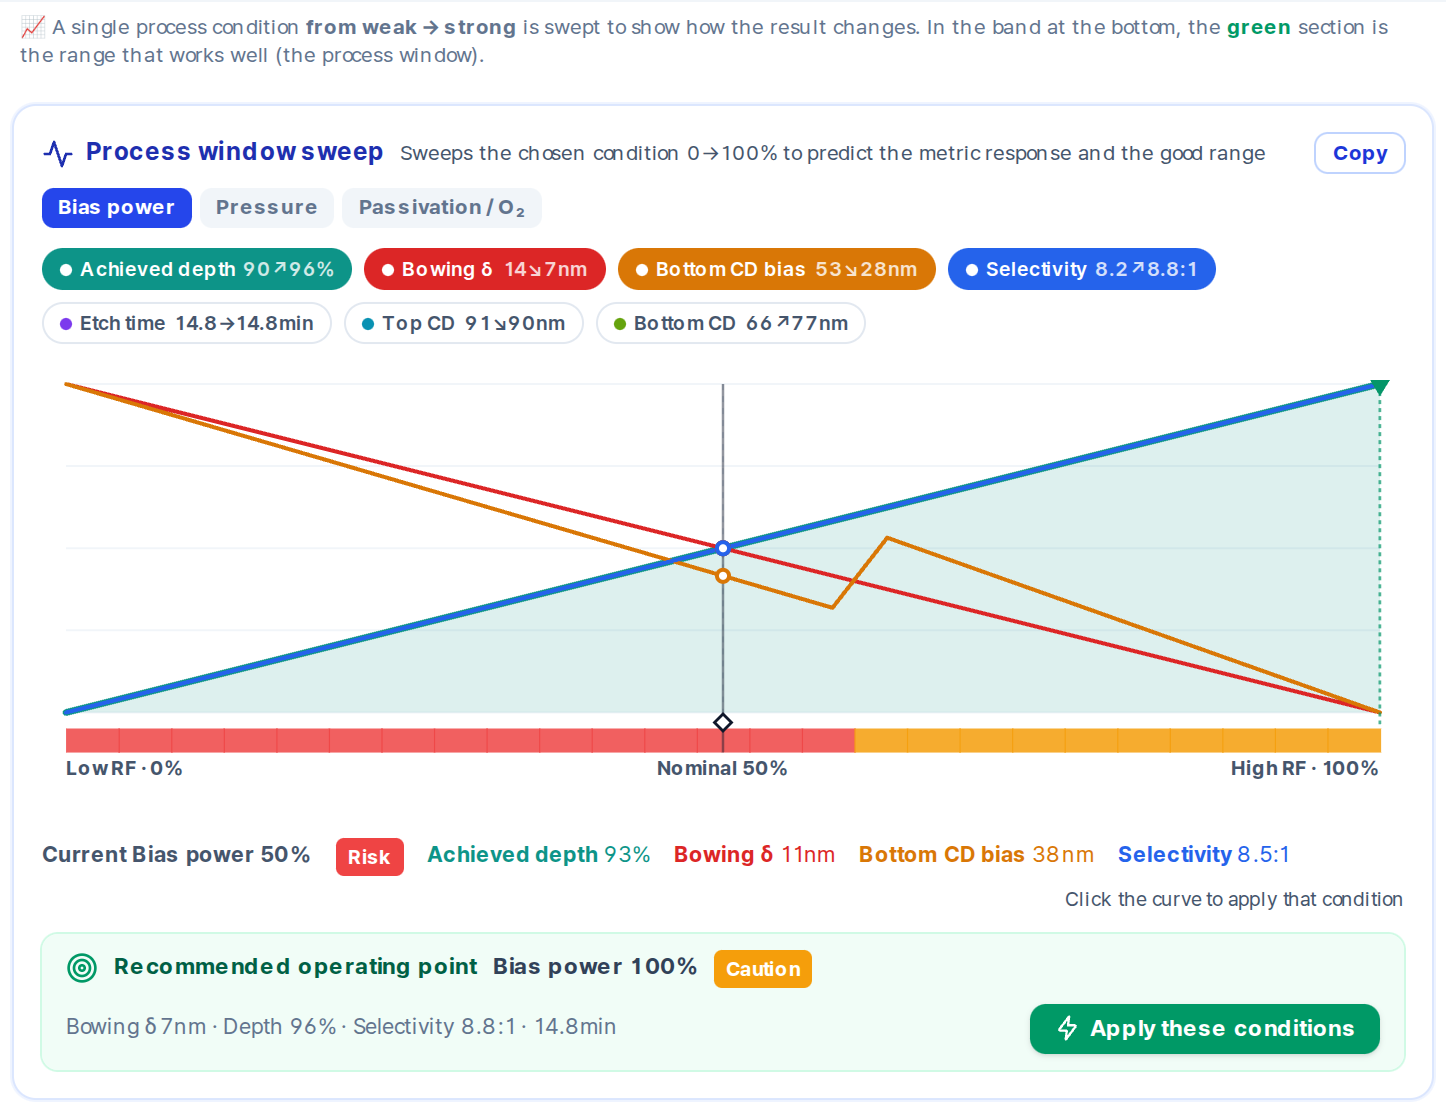Screen dimensions: 1446x1112
Task: Click the 'Process window sweep' heading
Action: tap(235, 152)
